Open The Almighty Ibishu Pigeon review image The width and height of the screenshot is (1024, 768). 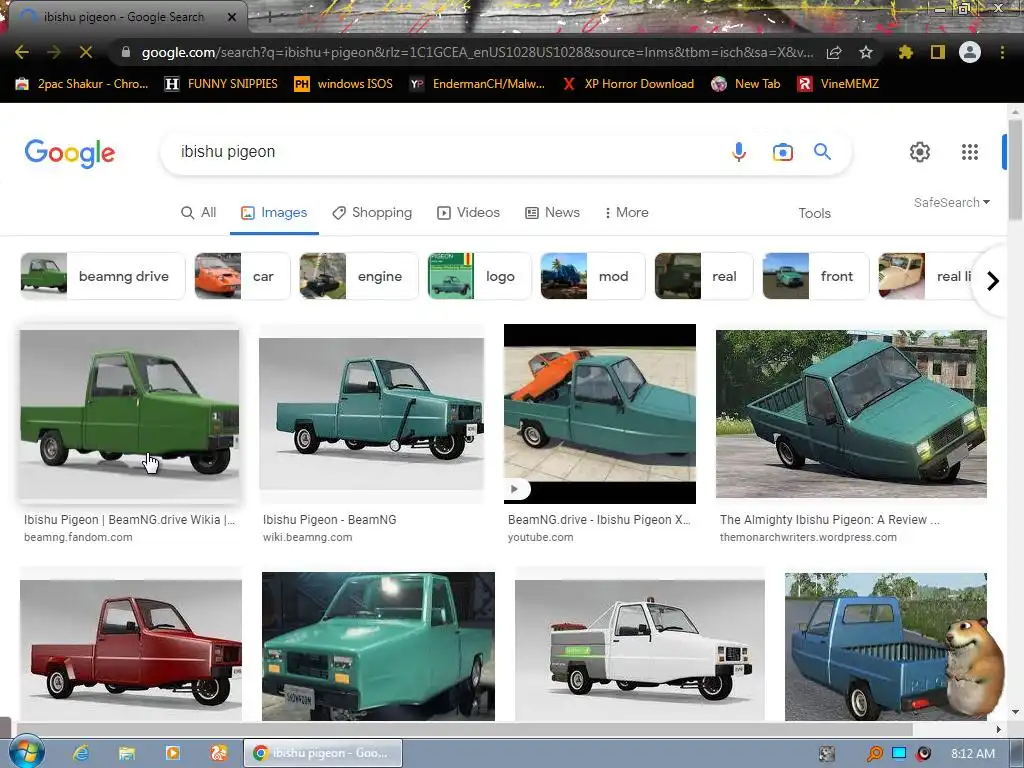coord(851,413)
